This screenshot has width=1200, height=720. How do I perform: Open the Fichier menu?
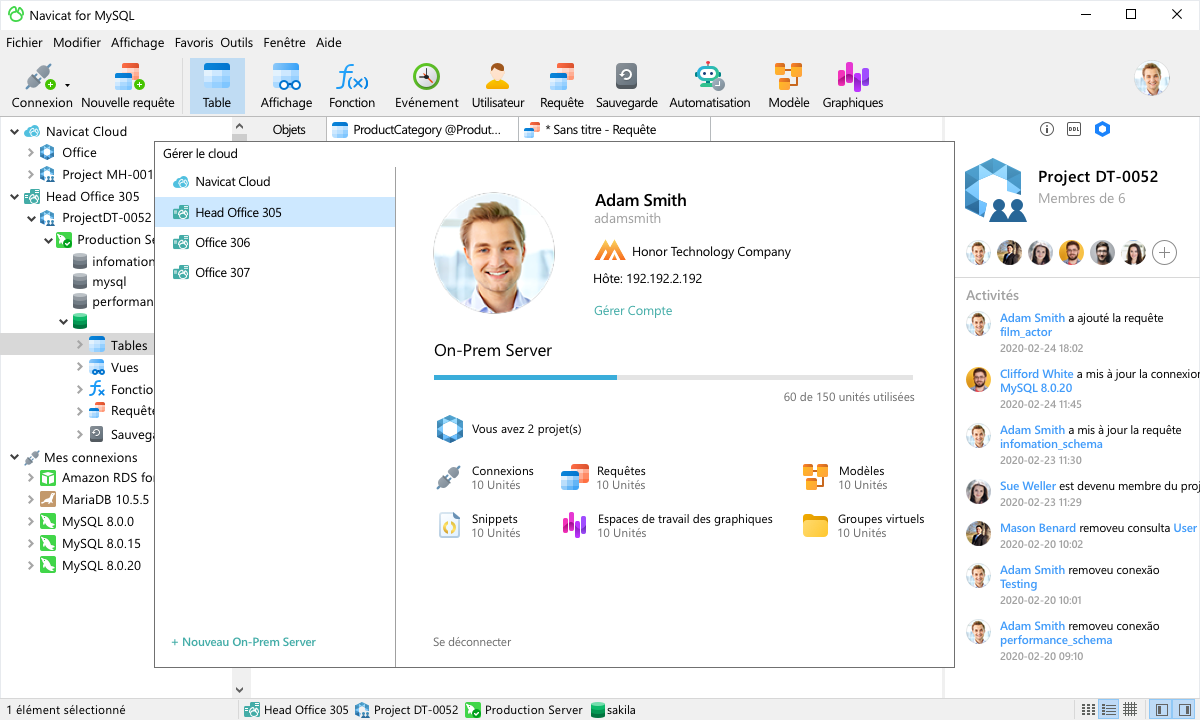click(x=24, y=43)
